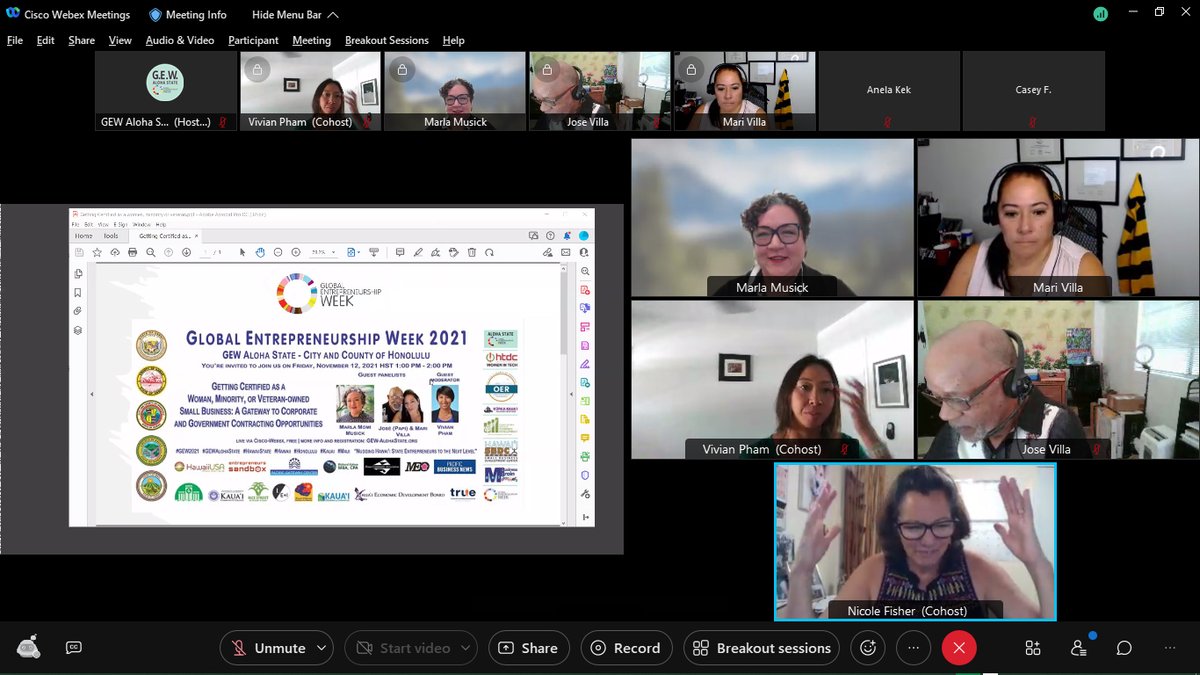Click the page number field in Acrobat
Screen dimensions: 1200x675
pos(206,252)
